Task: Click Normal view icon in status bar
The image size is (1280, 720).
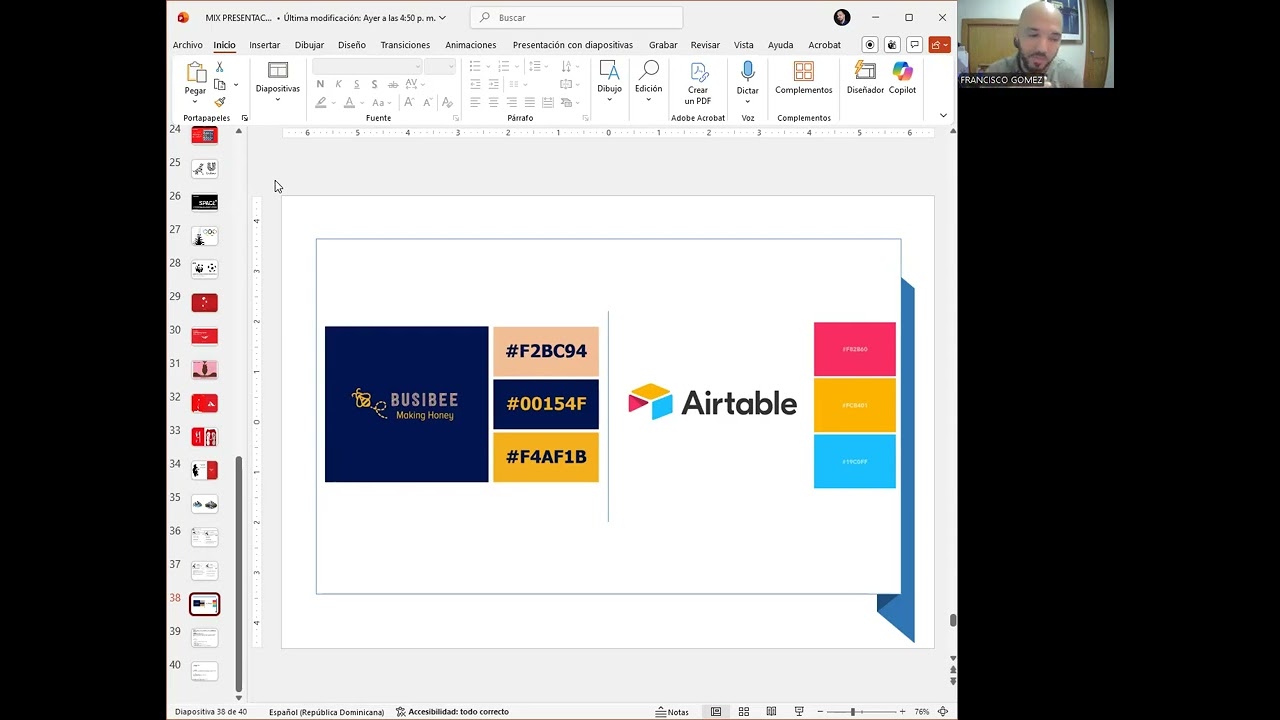Action: point(716,712)
